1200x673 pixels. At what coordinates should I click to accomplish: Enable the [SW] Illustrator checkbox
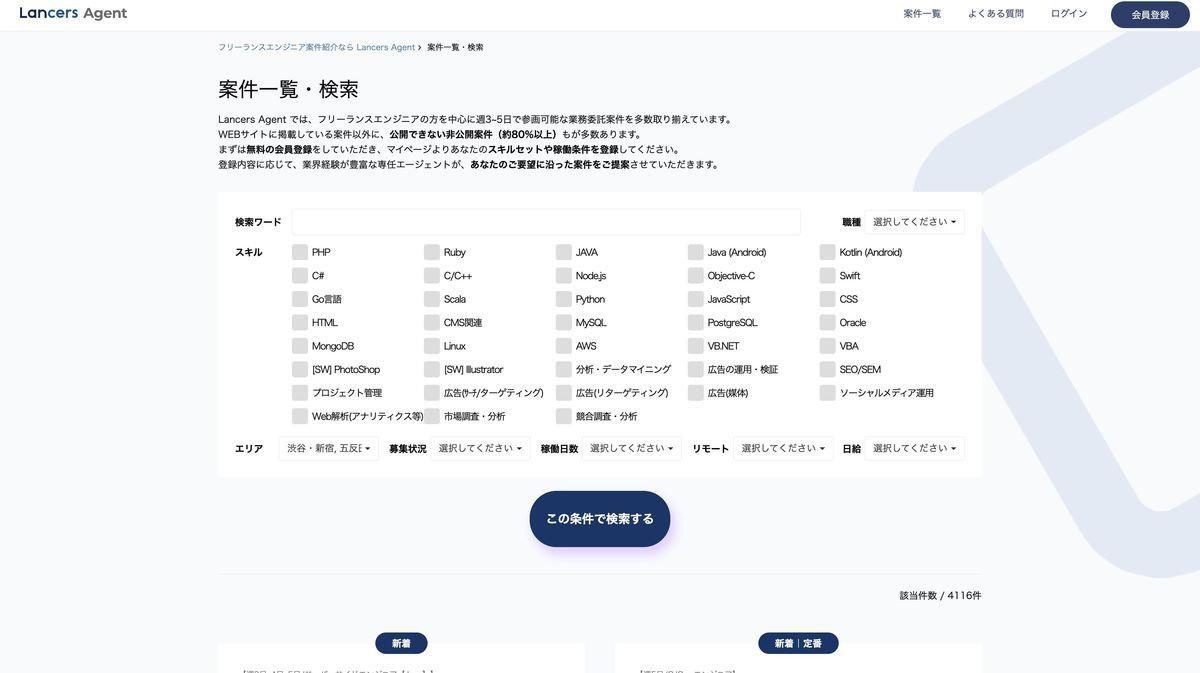click(432, 370)
